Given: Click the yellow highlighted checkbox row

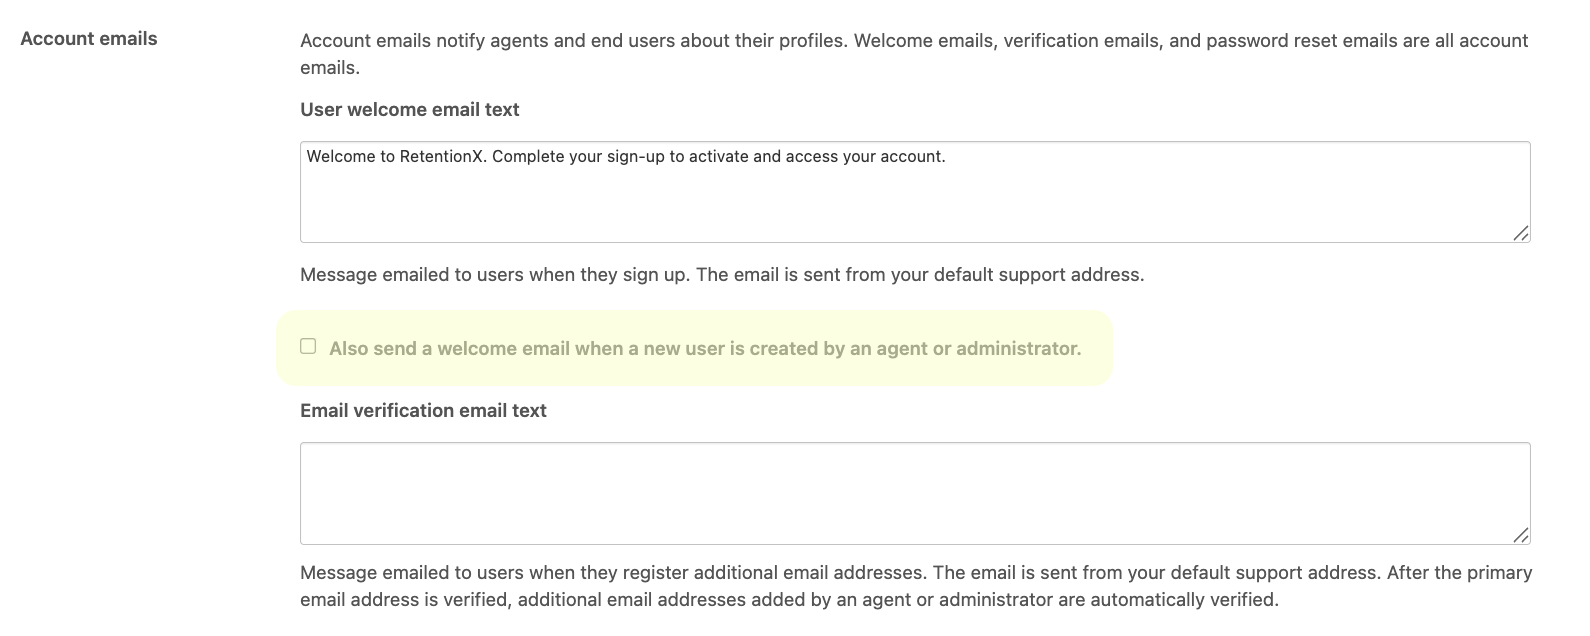Looking at the screenshot, I should click(x=694, y=348).
